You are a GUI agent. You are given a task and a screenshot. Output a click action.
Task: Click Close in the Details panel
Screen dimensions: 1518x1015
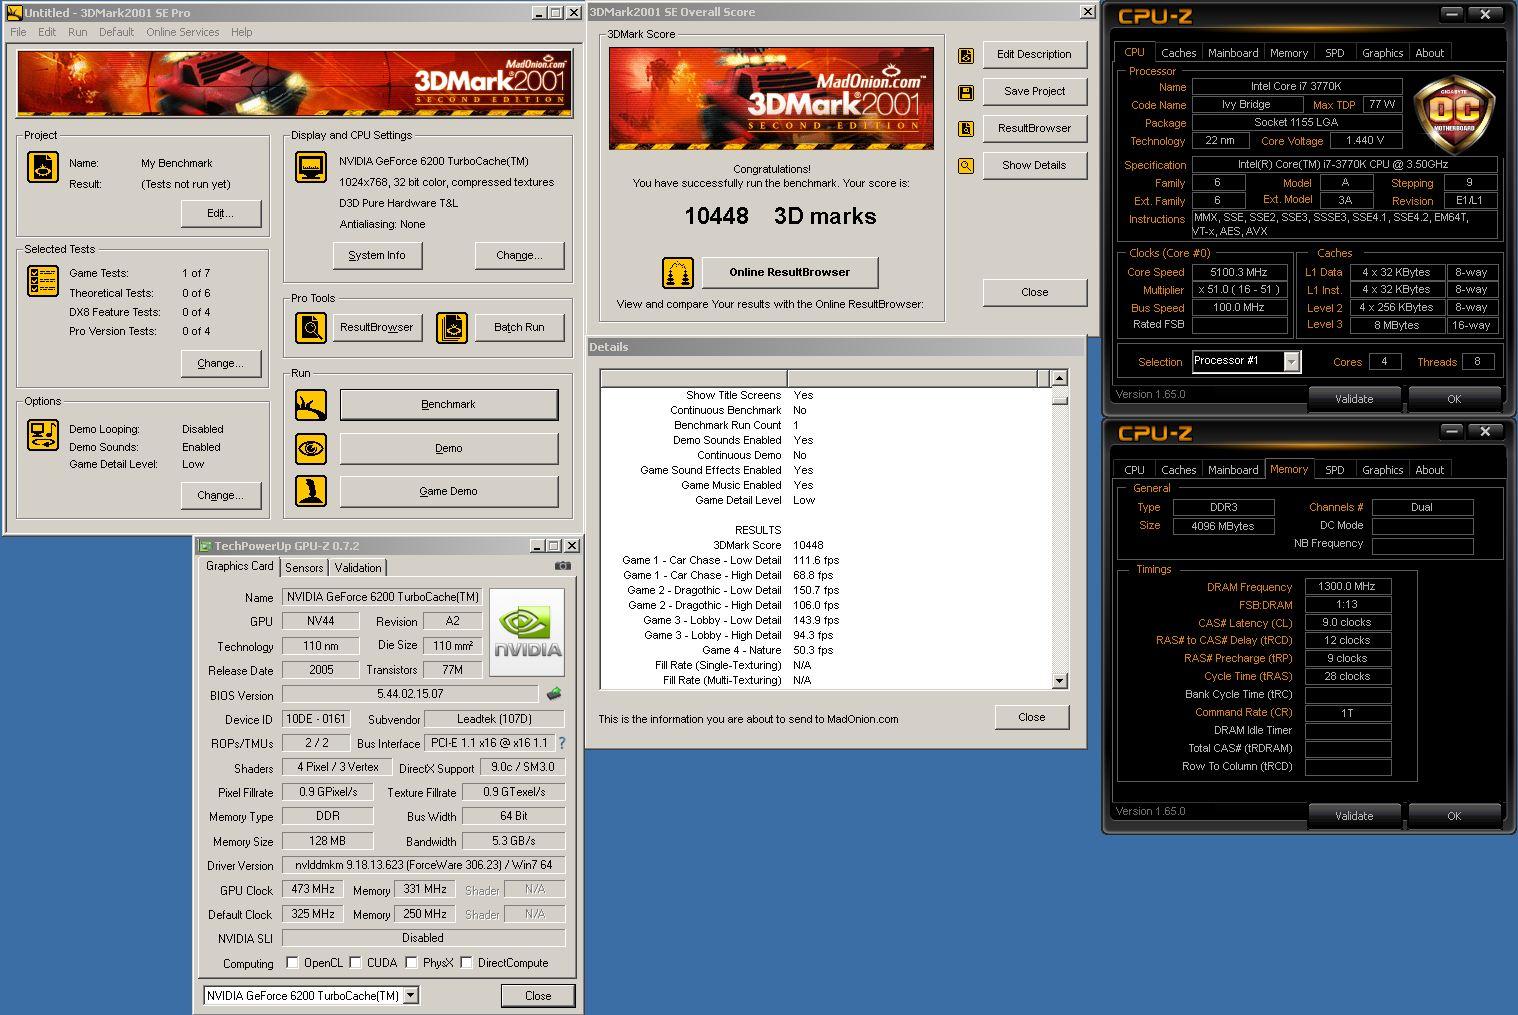[x=1032, y=717]
